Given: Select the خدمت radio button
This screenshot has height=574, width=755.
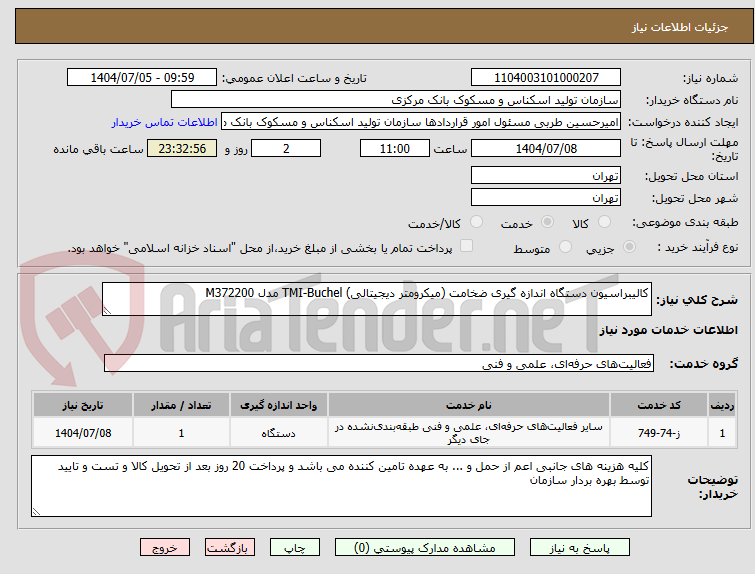Looking at the screenshot, I should pyautogui.click(x=547, y=222).
